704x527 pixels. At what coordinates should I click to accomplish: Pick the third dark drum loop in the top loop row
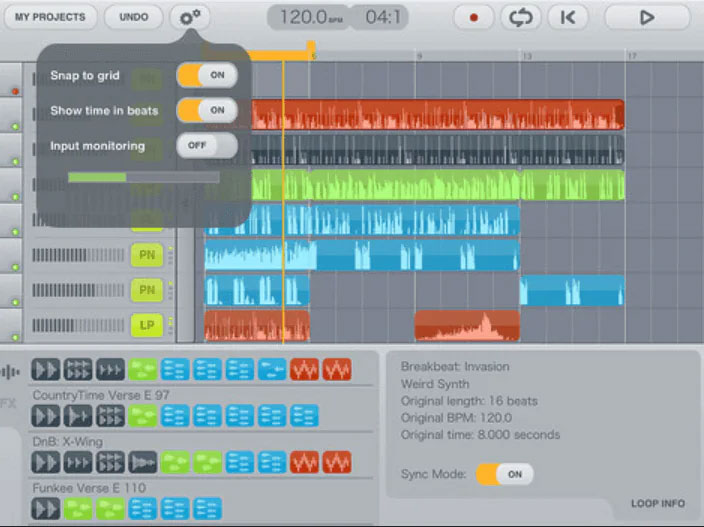(x=110, y=369)
